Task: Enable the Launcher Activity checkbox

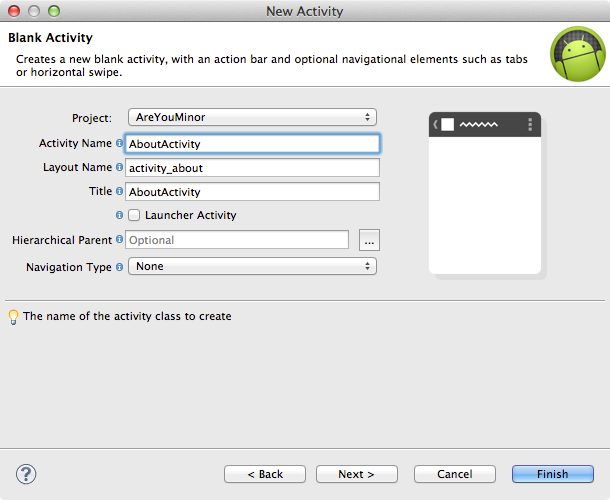Action: point(134,215)
